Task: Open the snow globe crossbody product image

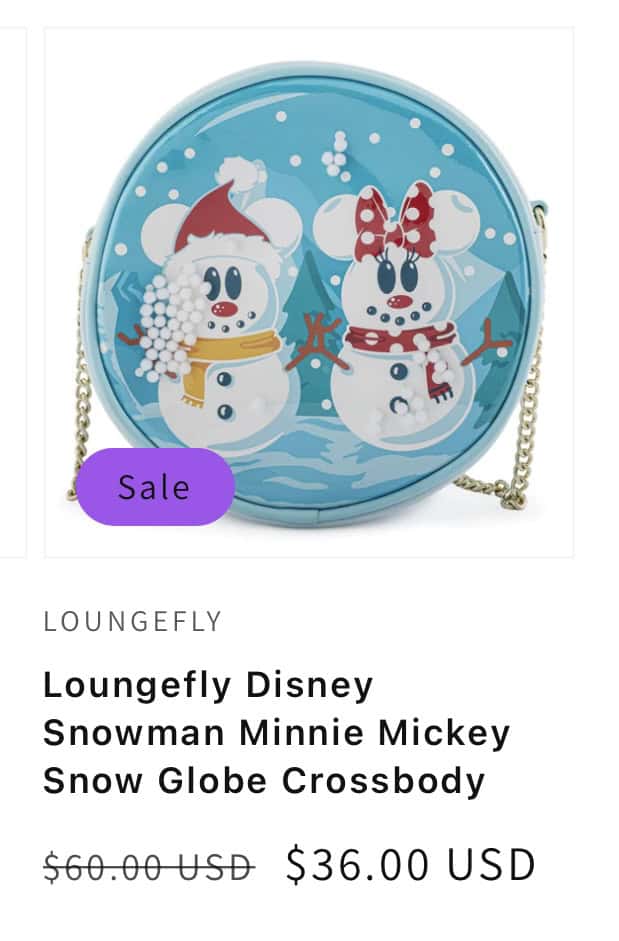Action: tap(309, 292)
